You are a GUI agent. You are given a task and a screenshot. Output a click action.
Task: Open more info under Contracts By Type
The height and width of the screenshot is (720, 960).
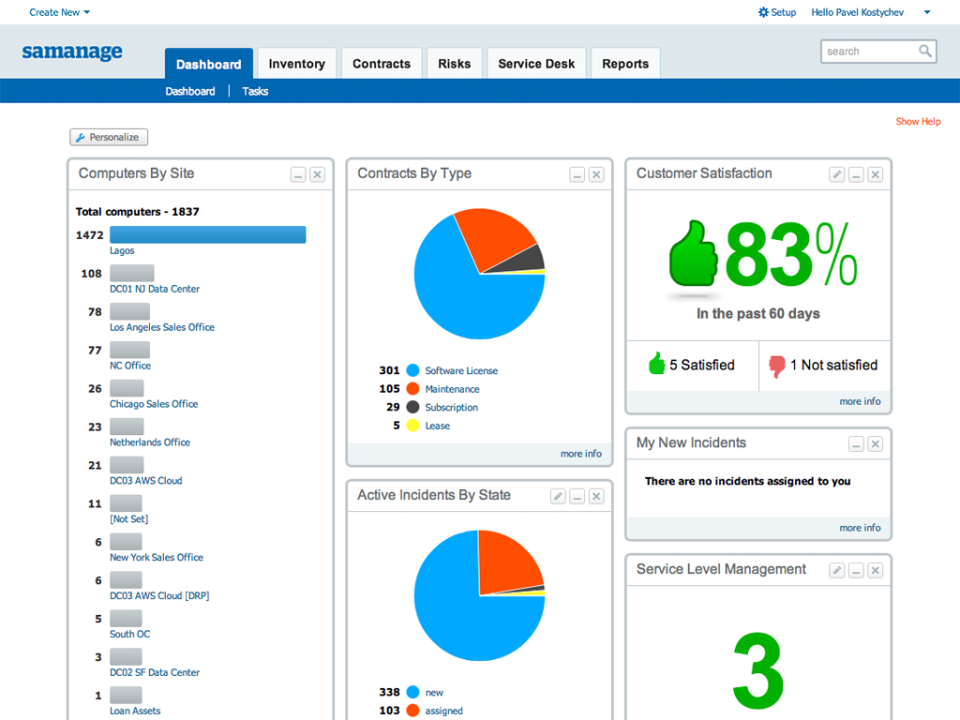coord(581,453)
